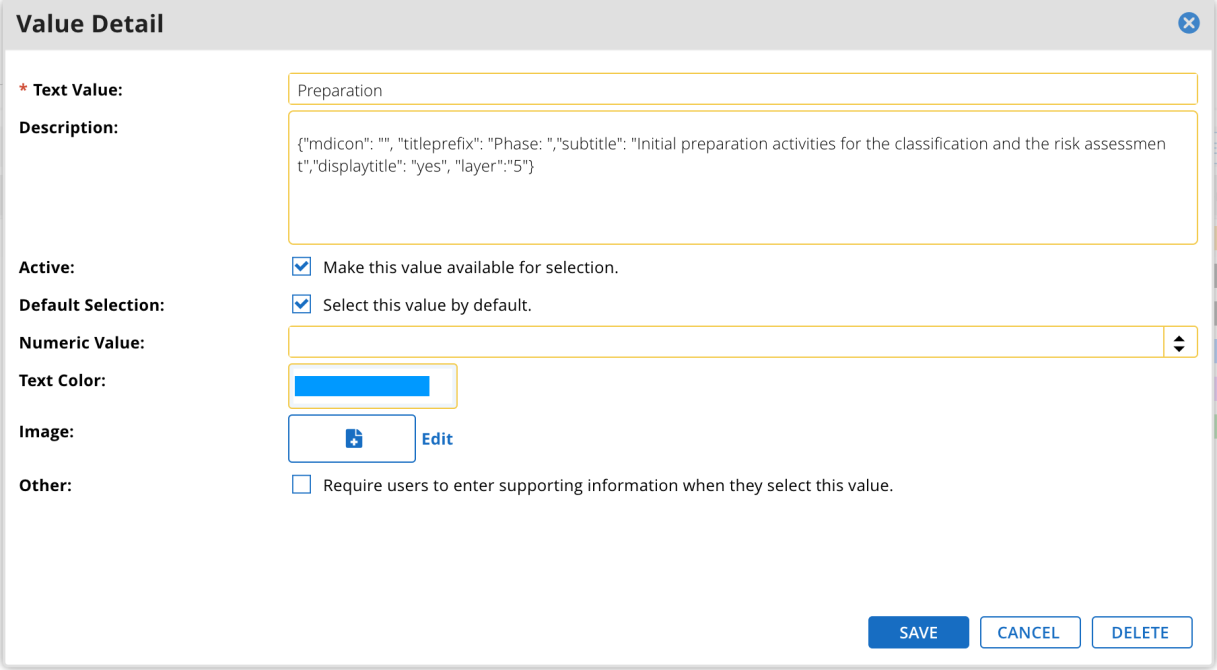This screenshot has width=1217, height=670.
Task: Click the Value Detail title bar heading
Action: click(90, 24)
